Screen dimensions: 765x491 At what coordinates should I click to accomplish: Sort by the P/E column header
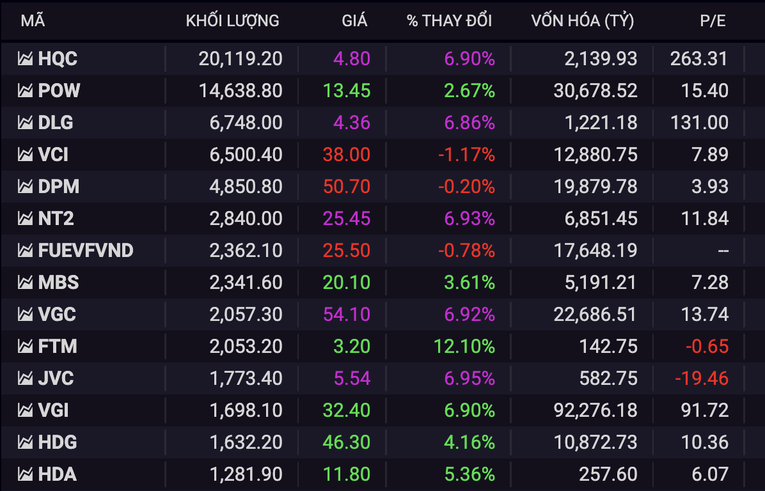(713, 20)
